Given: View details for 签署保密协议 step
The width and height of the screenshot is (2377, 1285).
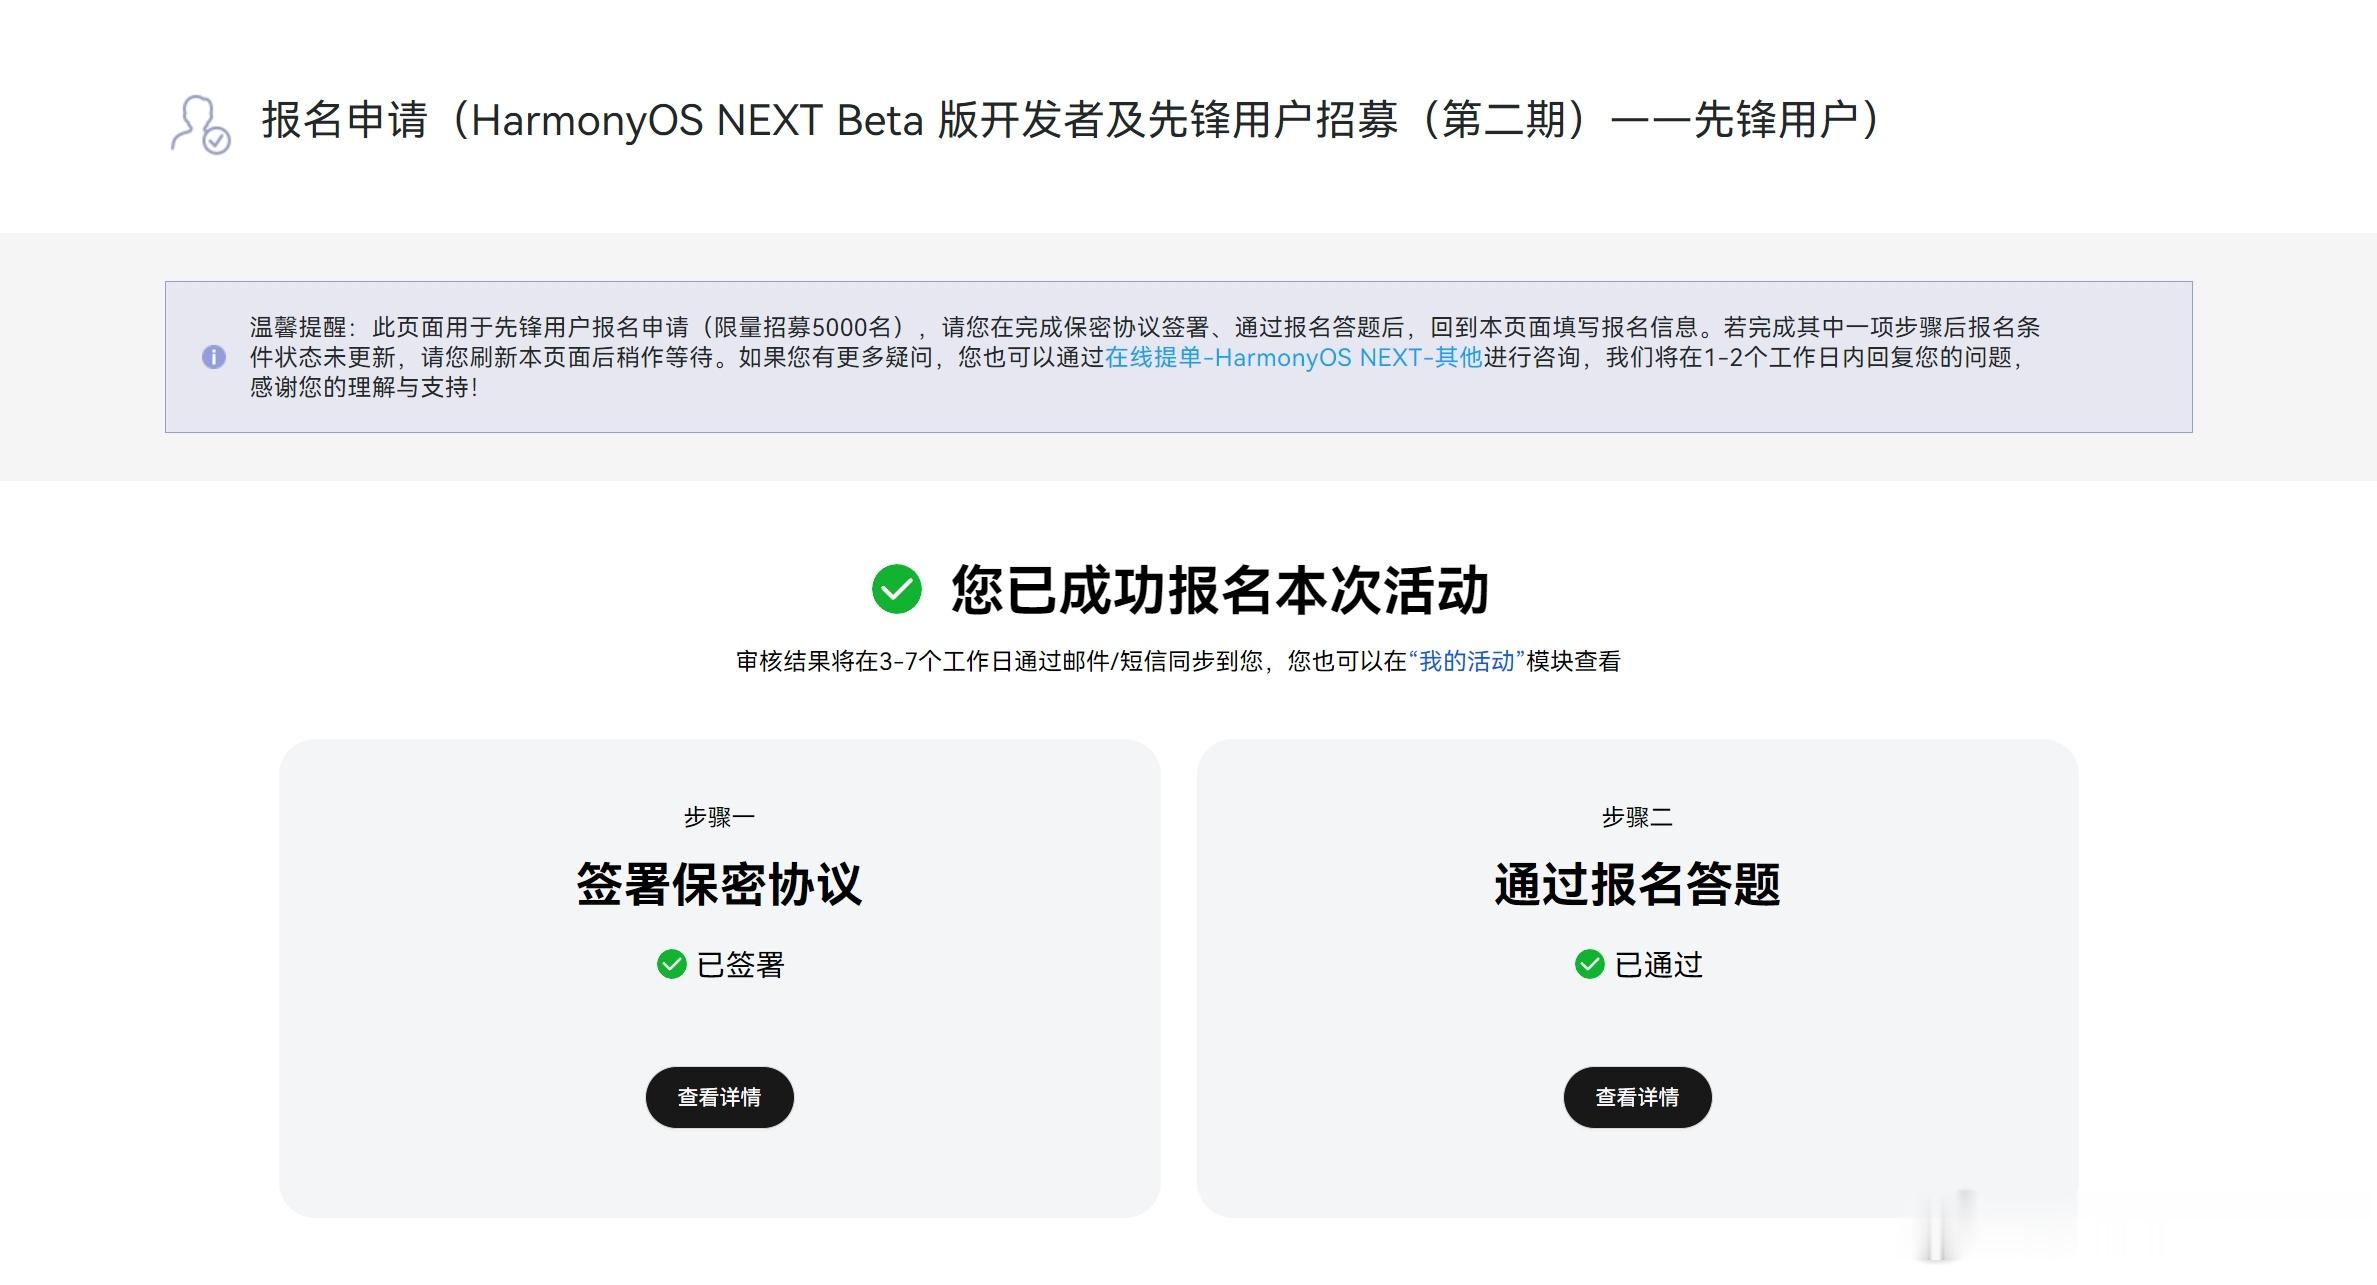Looking at the screenshot, I should point(719,1097).
